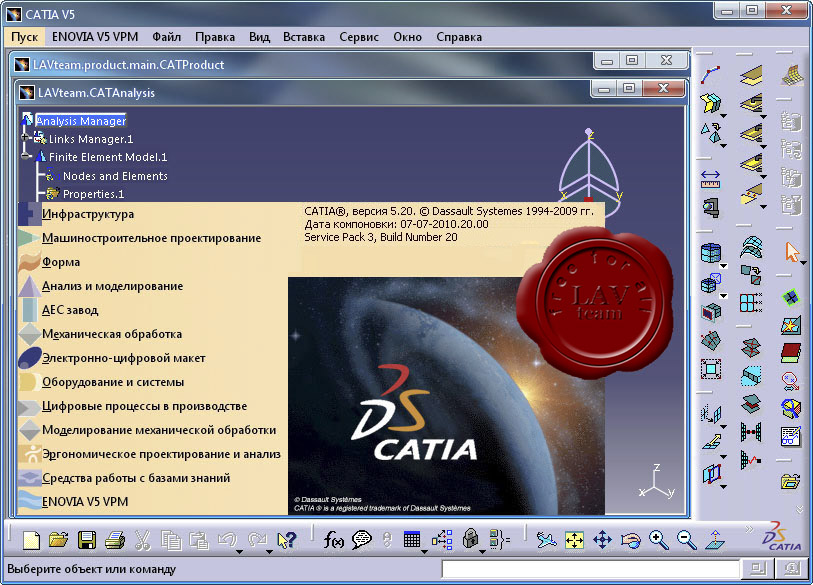This screenshot has height=585, width=813.
Task: Collapse the Finite Element Model.1 node
Action: tap(24, 156)
